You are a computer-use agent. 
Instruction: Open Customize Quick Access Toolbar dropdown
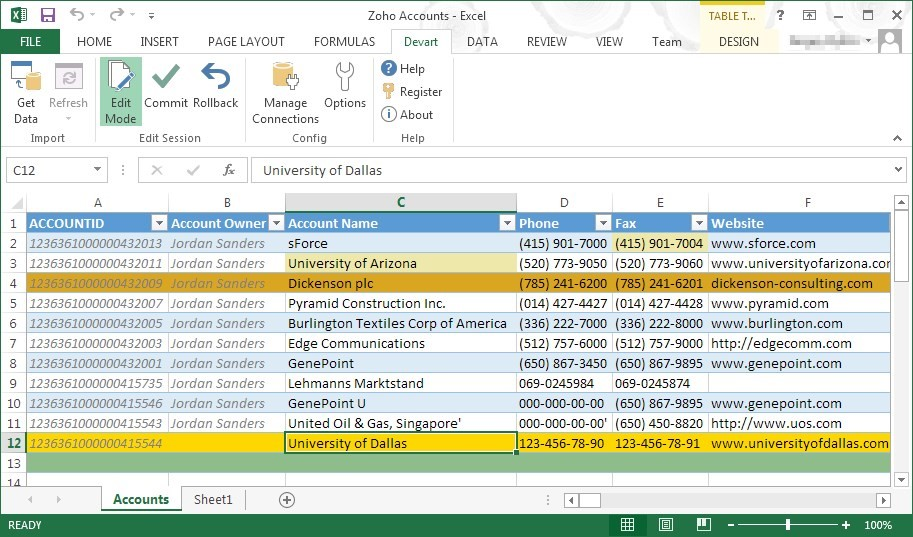[x=151, y=16]
